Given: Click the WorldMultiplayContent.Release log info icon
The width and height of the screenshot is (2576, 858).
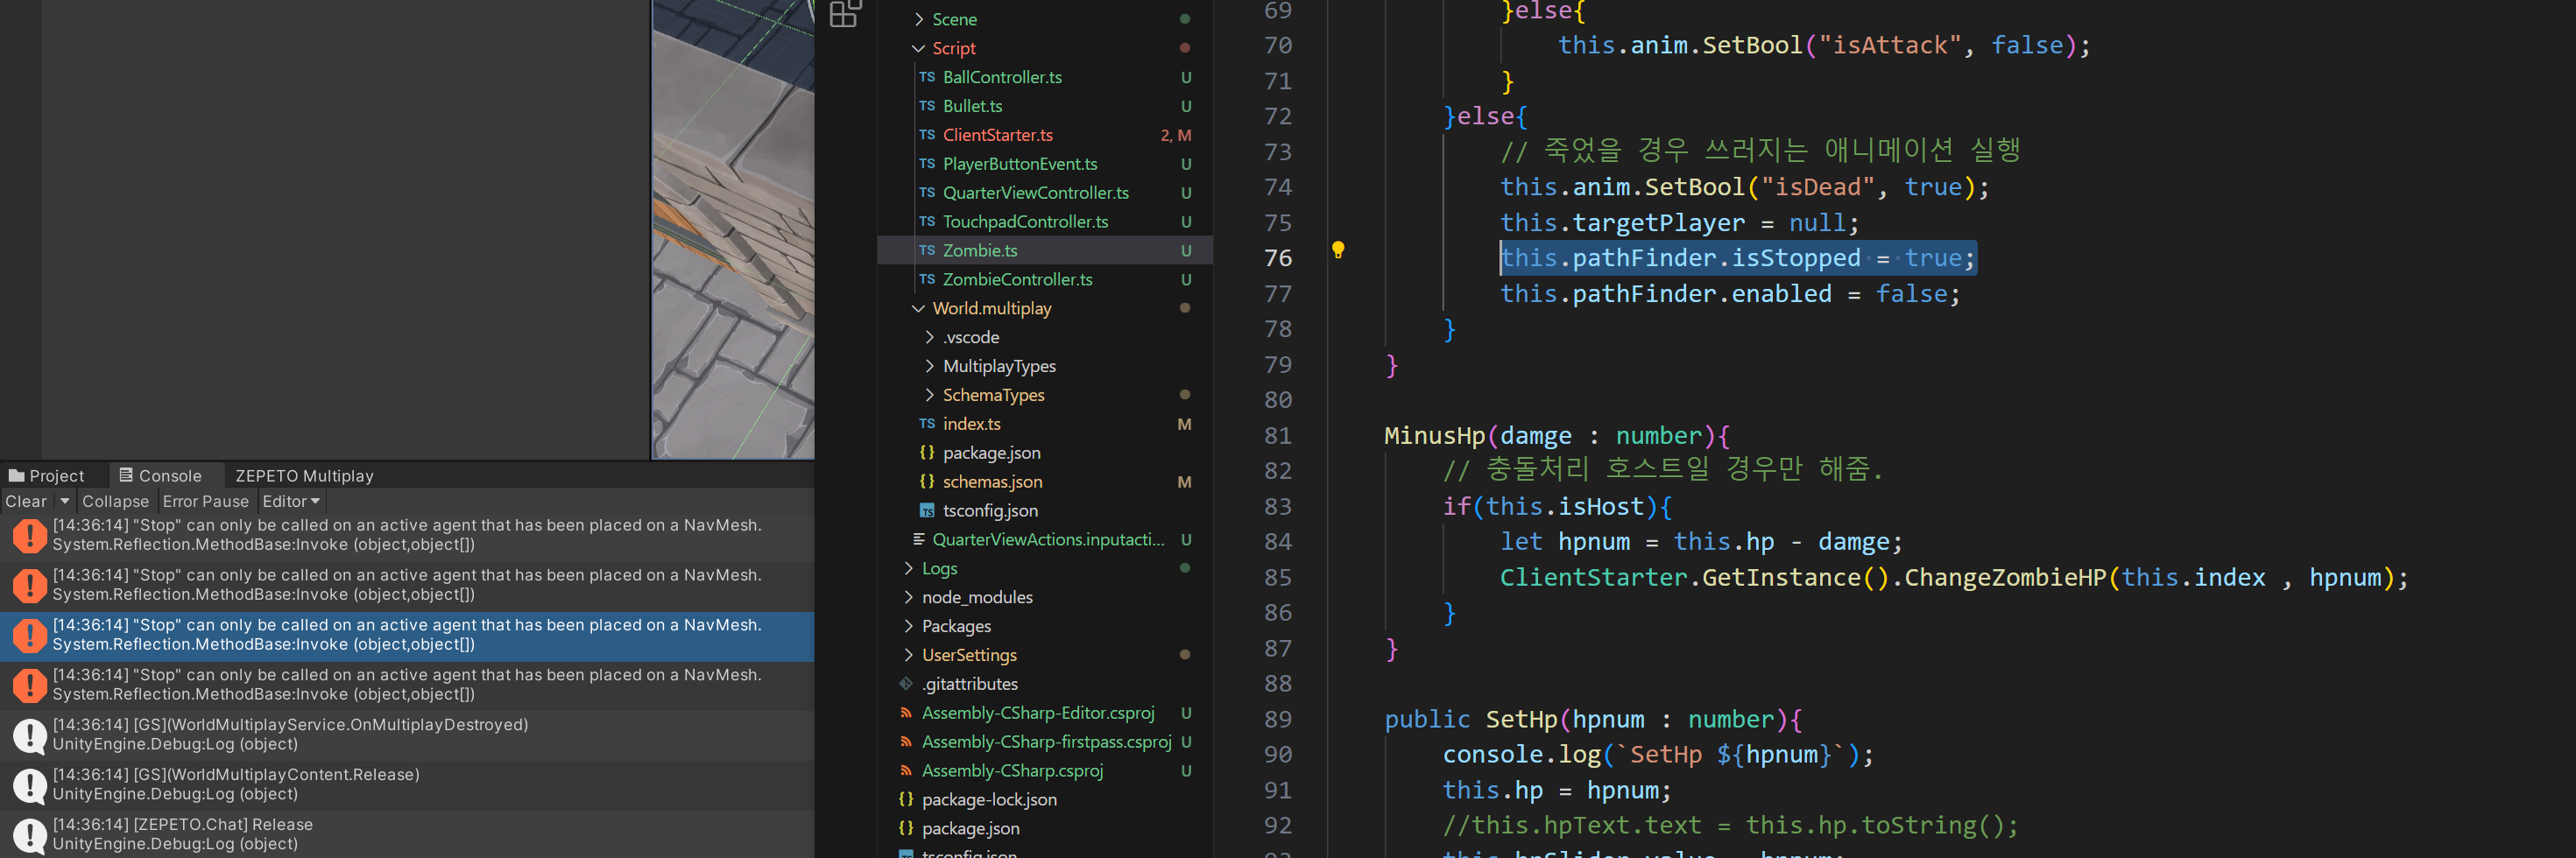Looking at the screenshot, I should (x=30, y=785).
